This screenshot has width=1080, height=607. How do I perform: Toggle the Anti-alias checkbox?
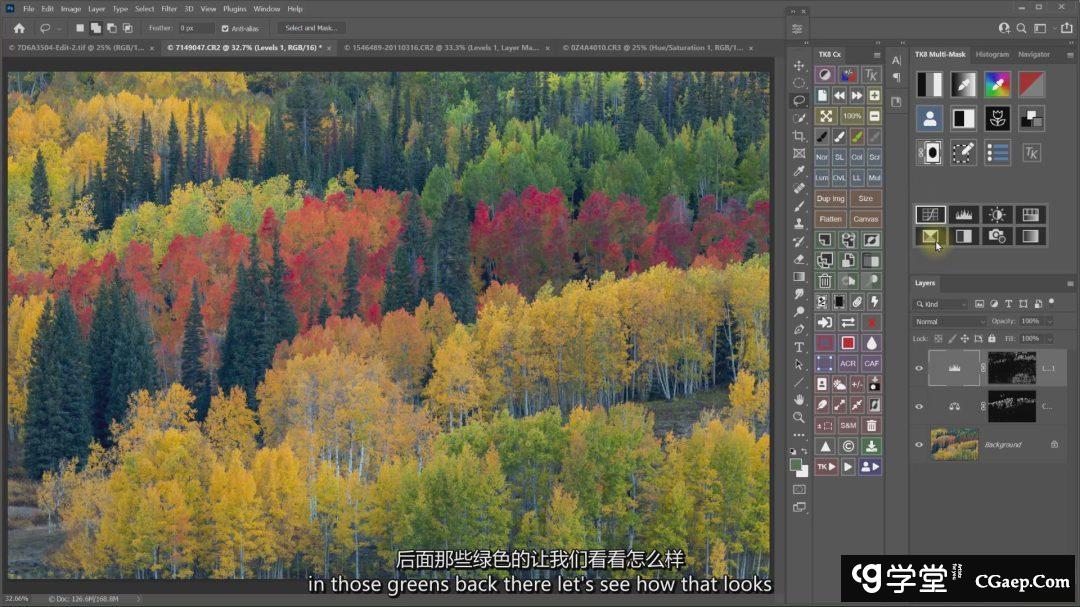click(x=225, y=28)
